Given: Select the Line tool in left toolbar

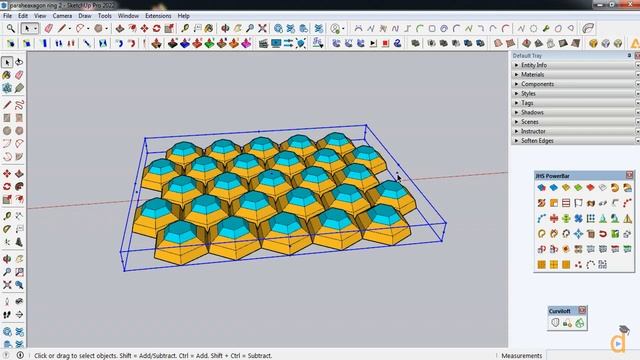Looking at the screenshot, I should coord(7,105).
